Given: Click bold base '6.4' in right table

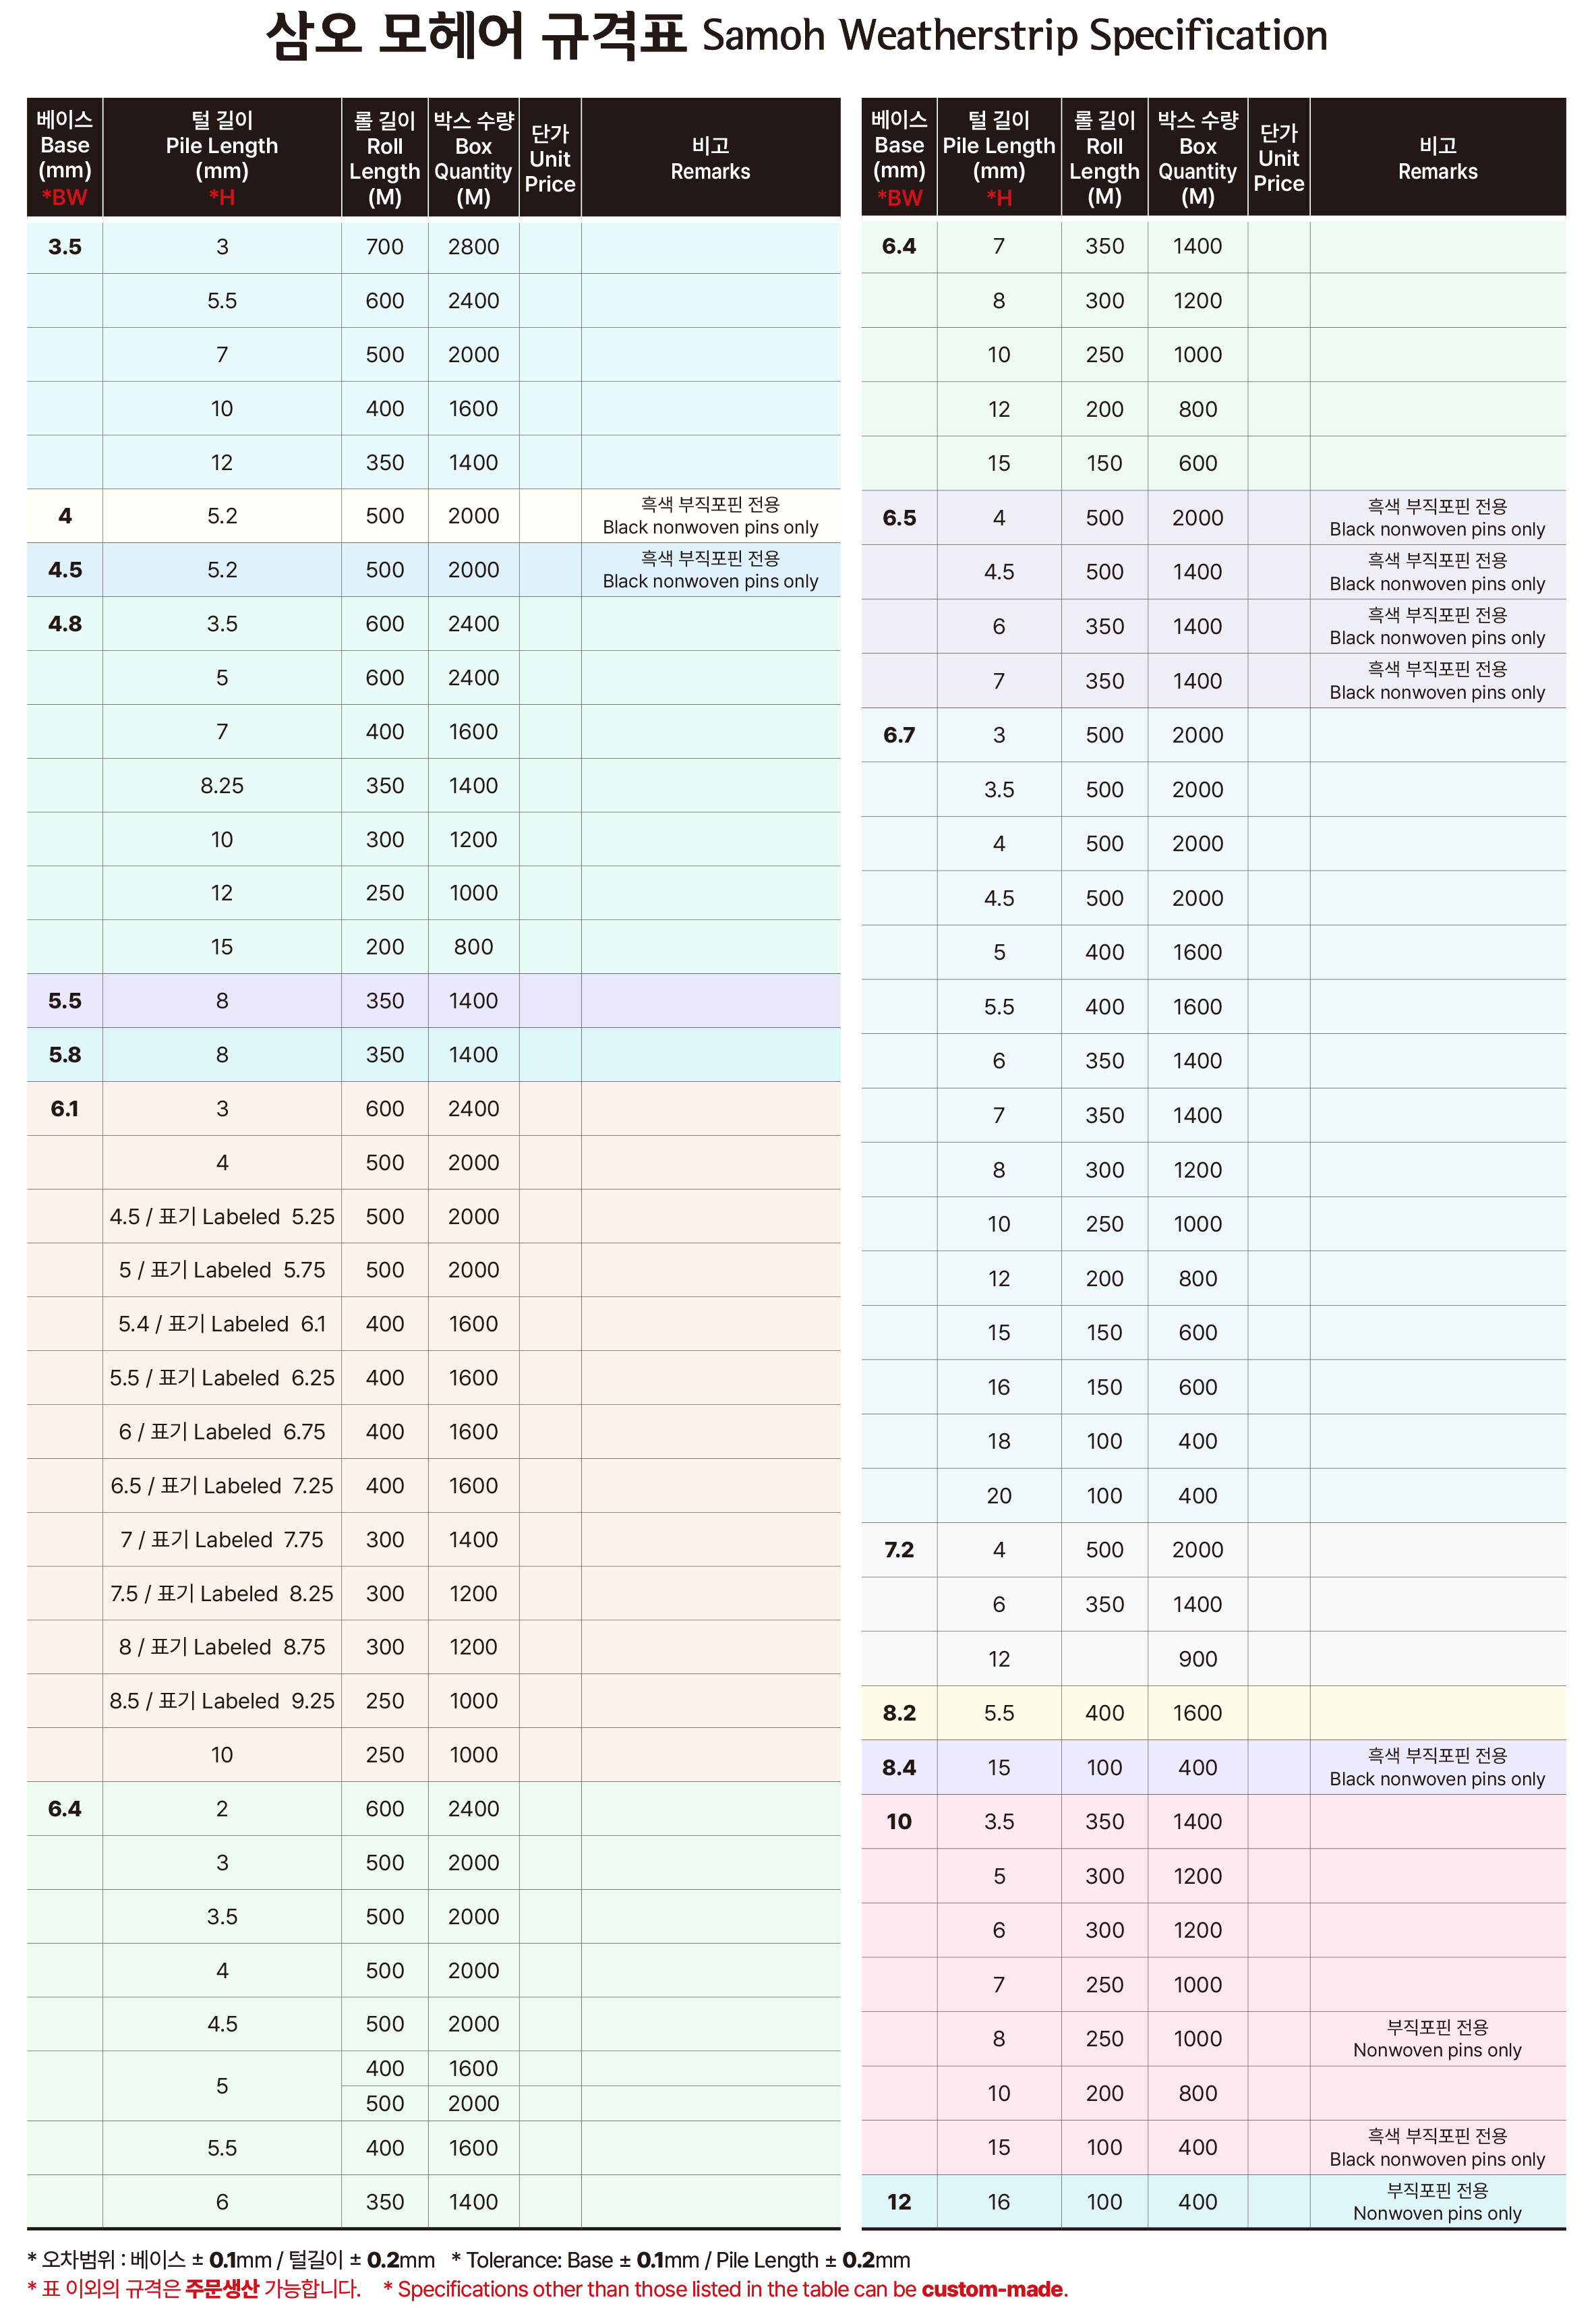Looking at the screenshot, I should (899, 246).
